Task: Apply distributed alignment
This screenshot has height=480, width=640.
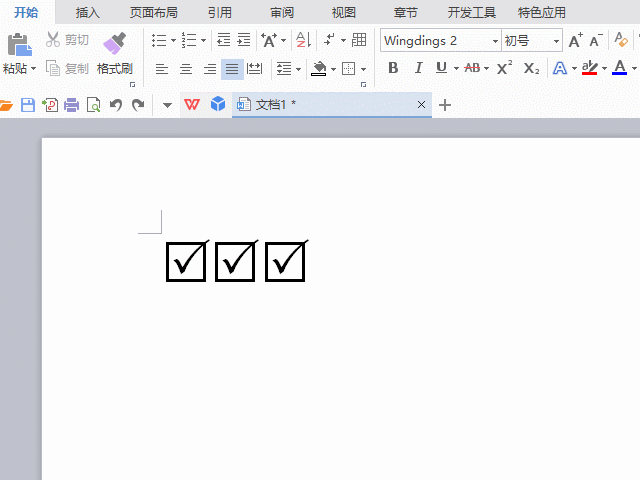Action: 255,69
